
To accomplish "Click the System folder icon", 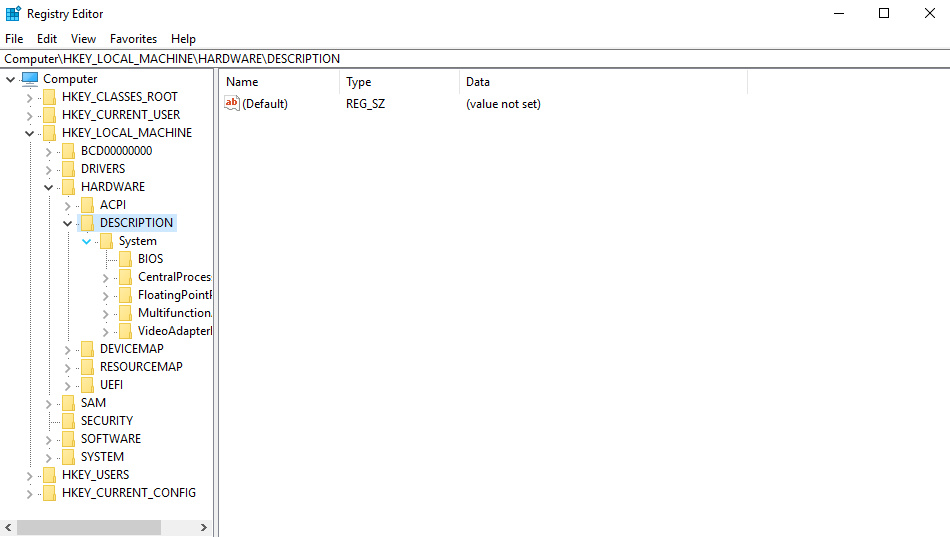I will click(x=107, y=241).
